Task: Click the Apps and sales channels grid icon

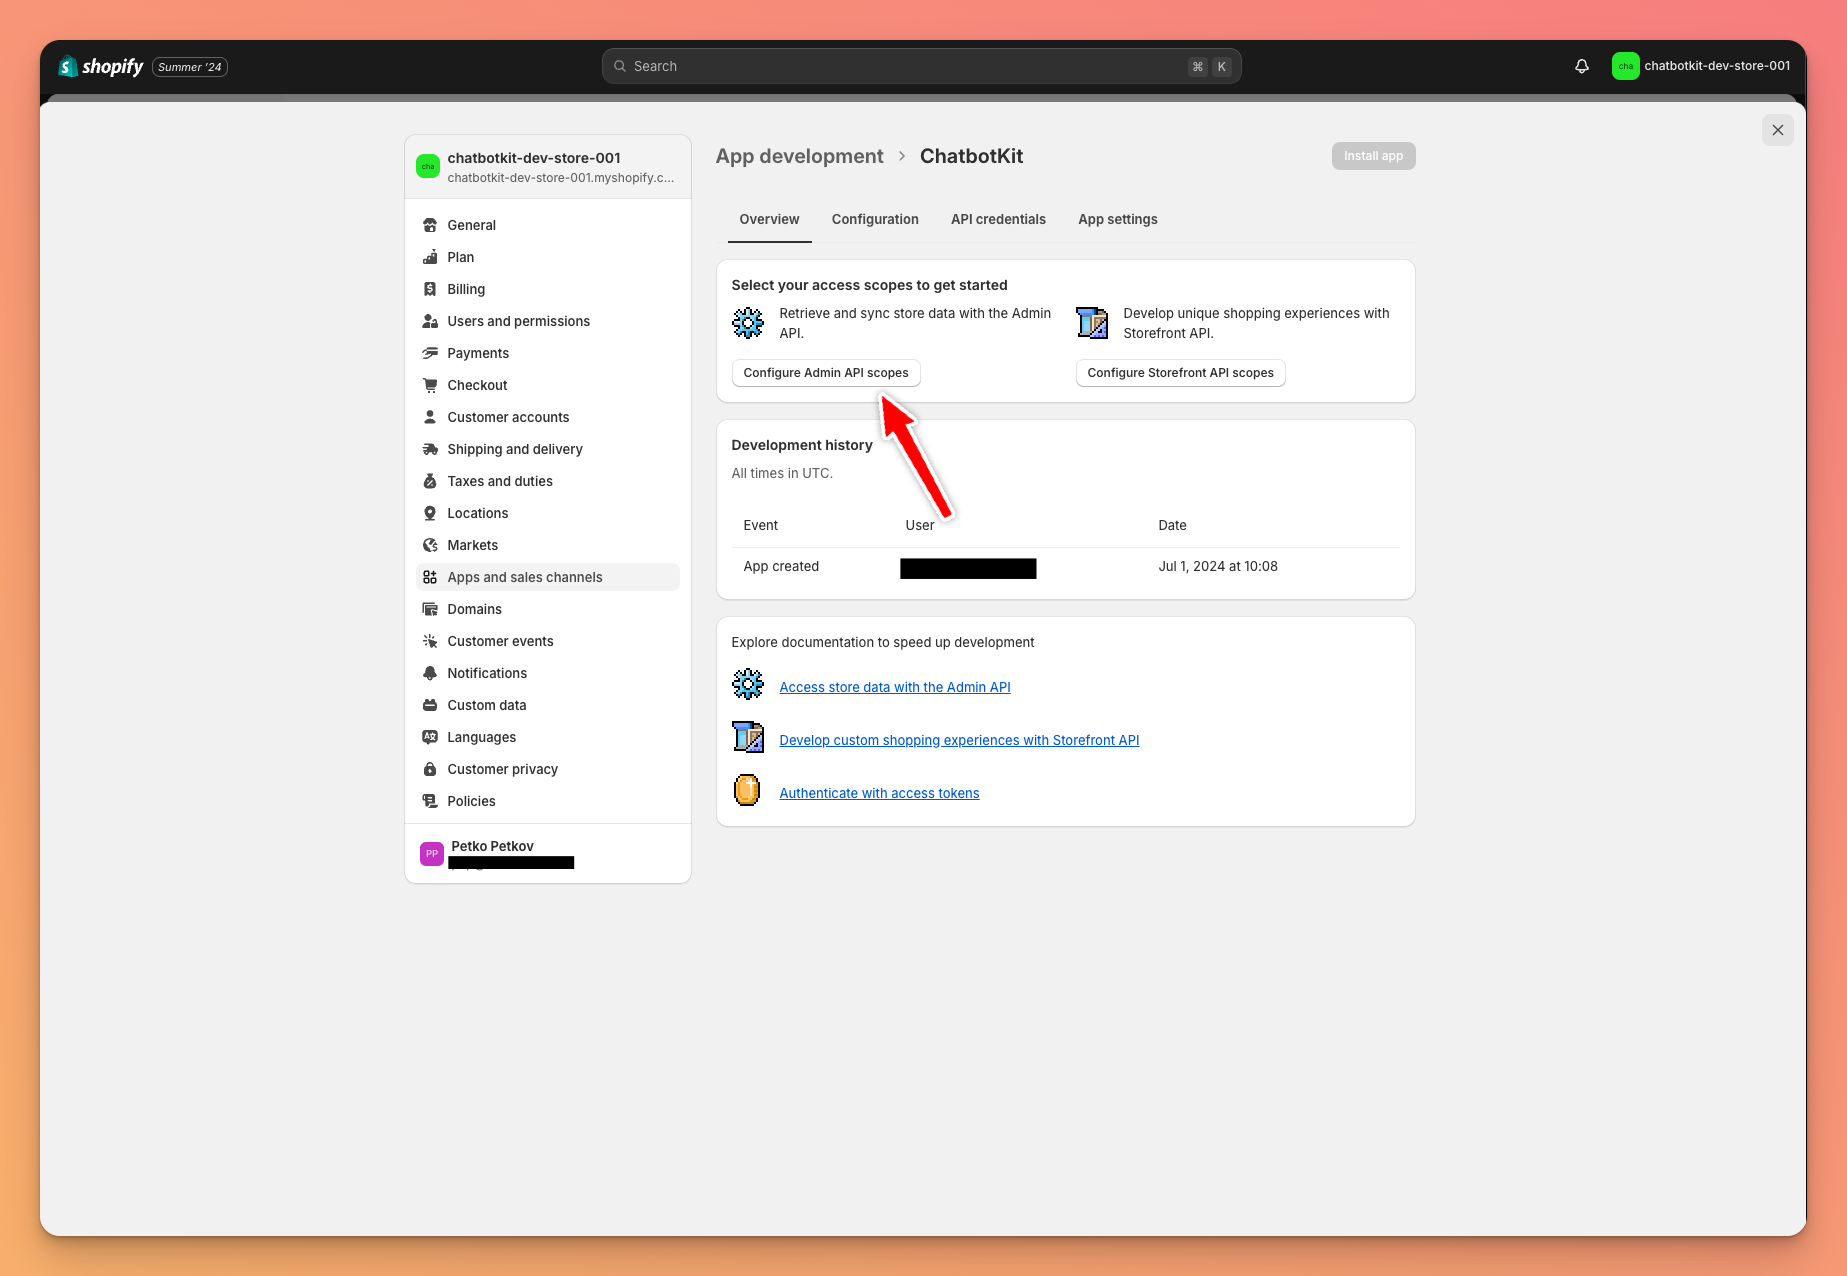Action: [430, 577]
